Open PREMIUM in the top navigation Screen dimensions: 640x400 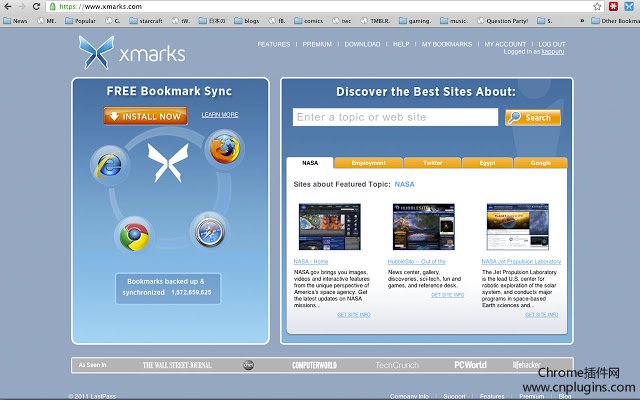click(317, 44)
